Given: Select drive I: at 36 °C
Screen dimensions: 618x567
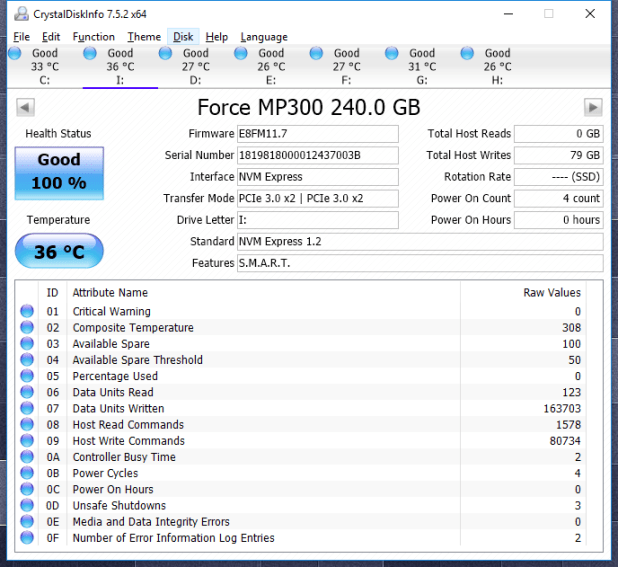Looking at the screenshot, I should pyautogui.click(x=120, y=66).
